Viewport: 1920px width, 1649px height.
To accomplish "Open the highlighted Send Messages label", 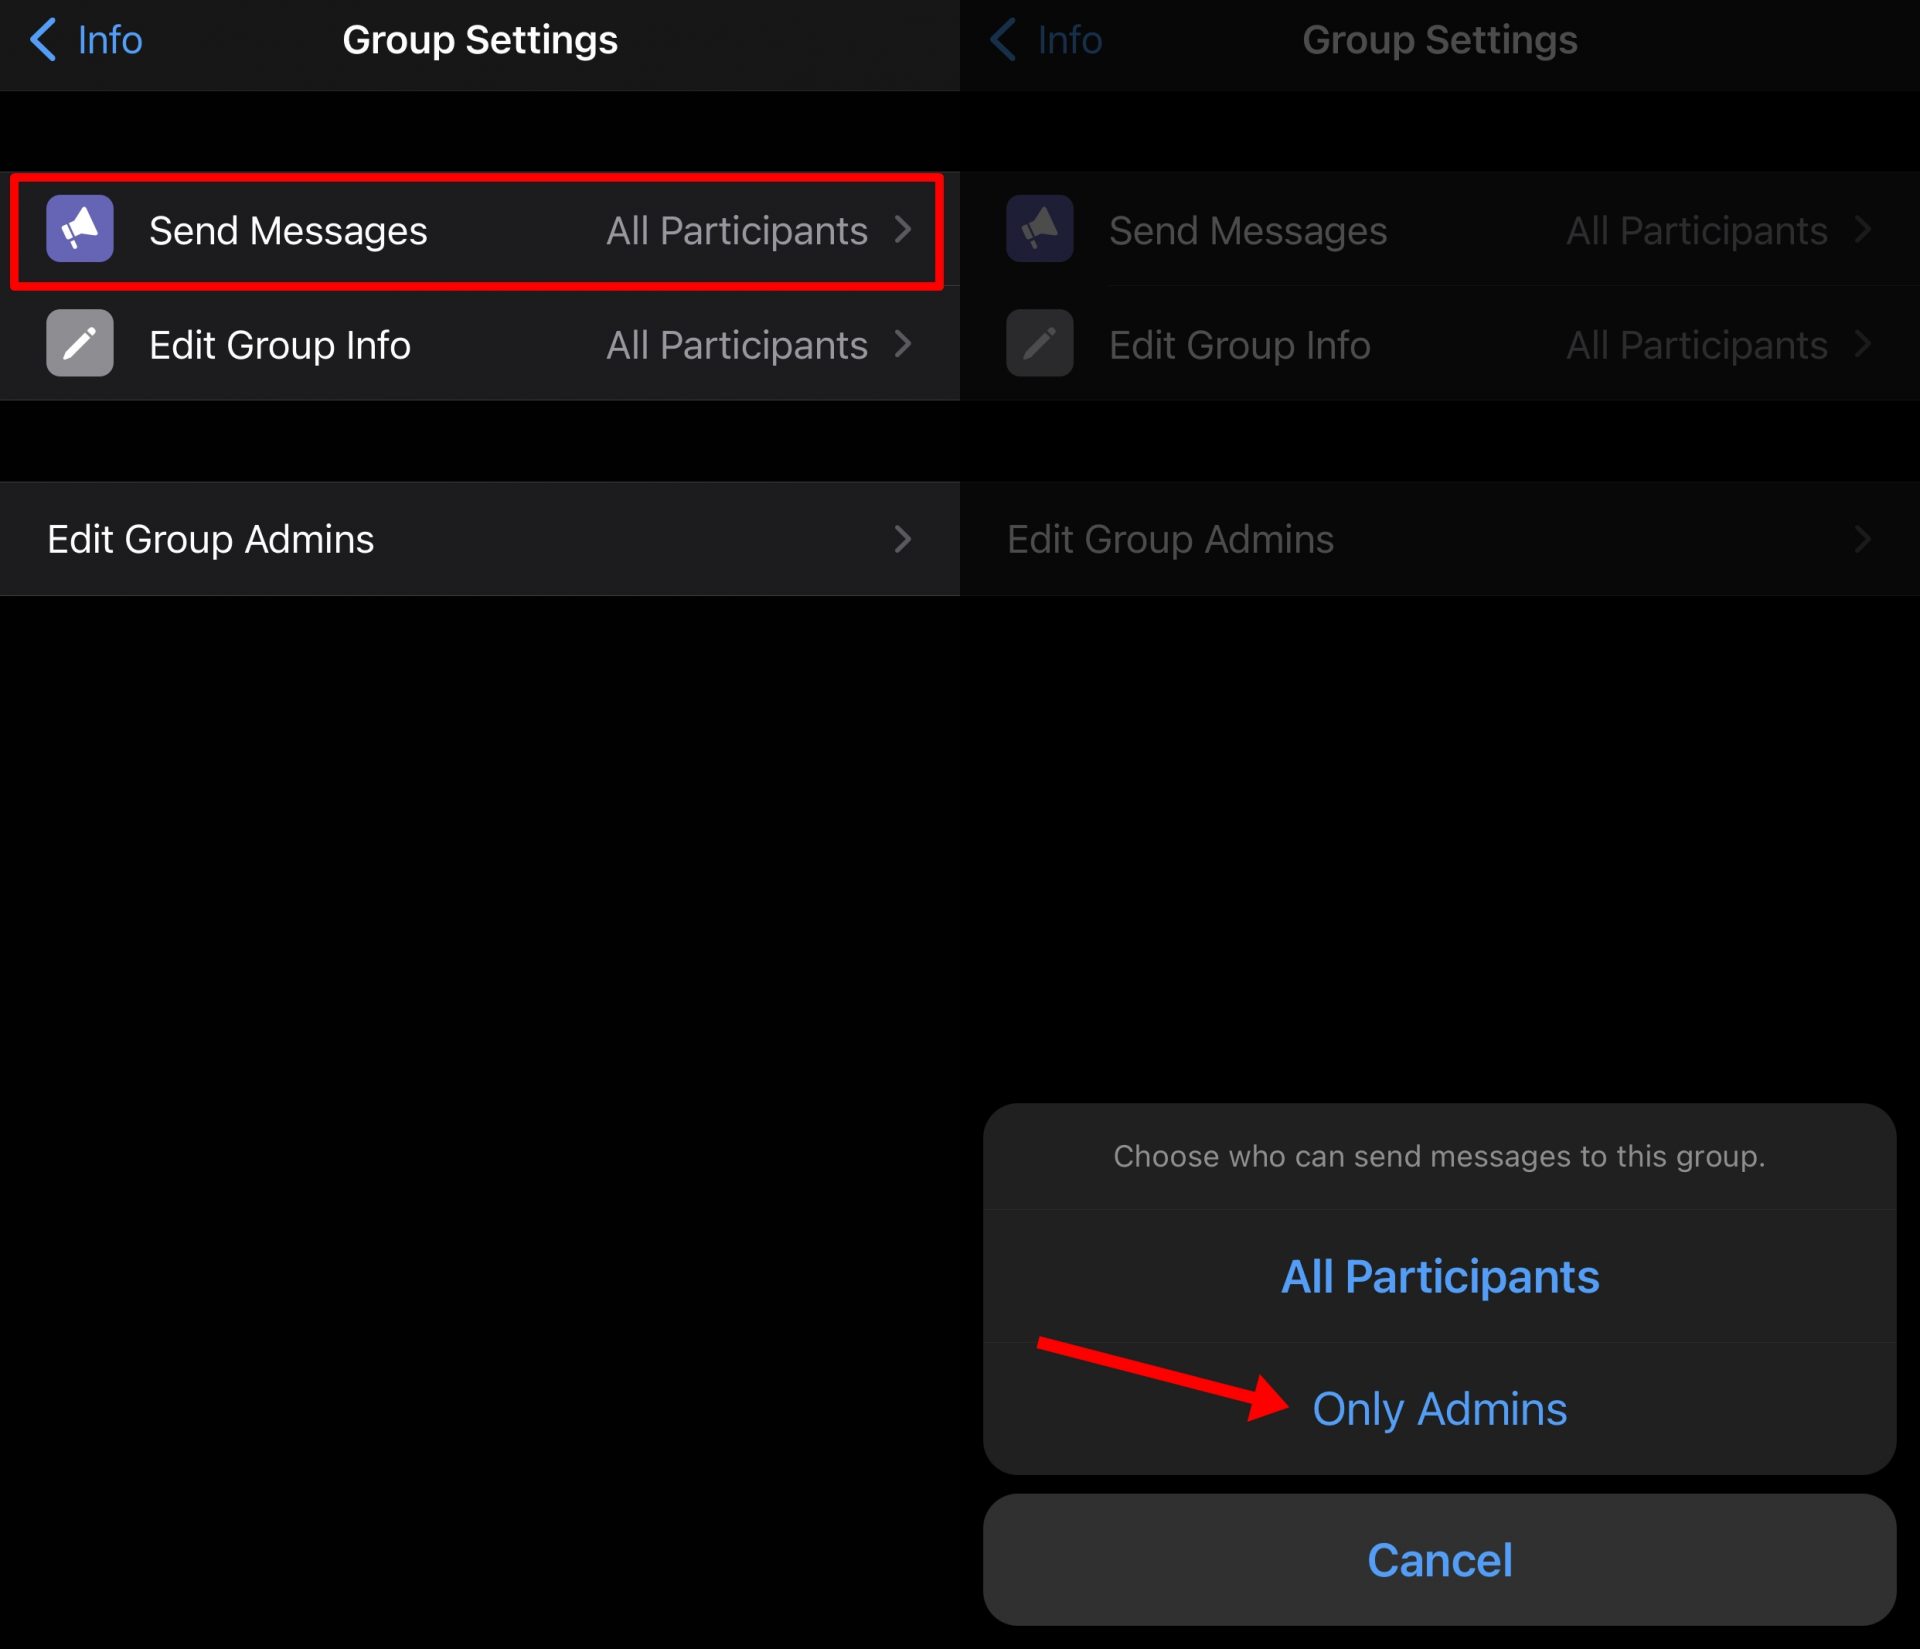I will click(288, 231).
